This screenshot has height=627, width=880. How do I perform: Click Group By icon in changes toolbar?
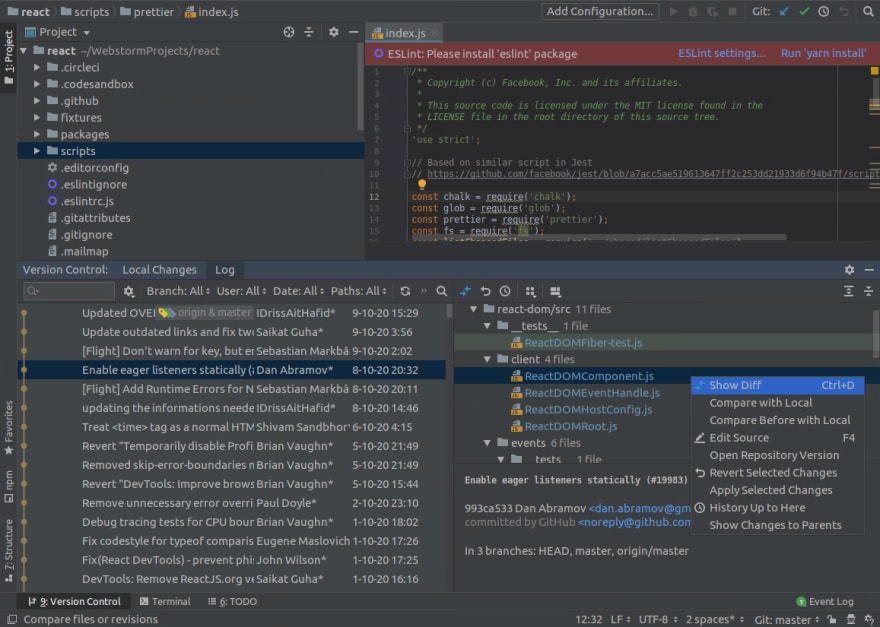click(530, 291)
